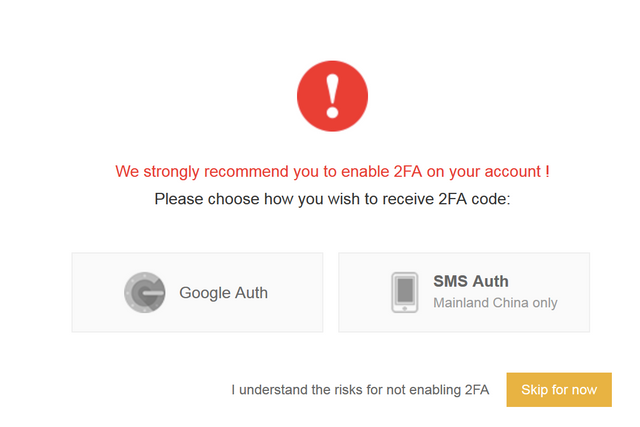This screenshot has height=427, width=640.
Task: Click the red exclamation warning icon
Action: [x=332, y=96]
